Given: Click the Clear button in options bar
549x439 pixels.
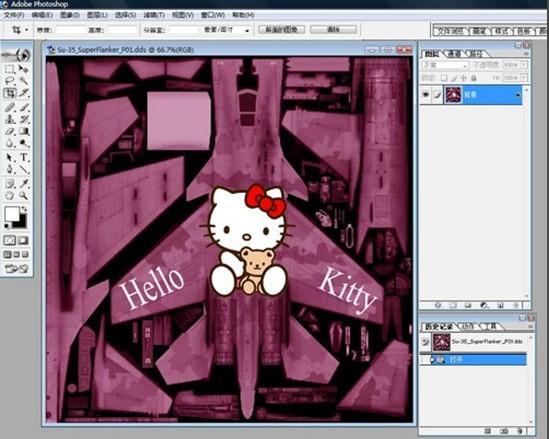Looking at the screenshot, I should 333,29.
